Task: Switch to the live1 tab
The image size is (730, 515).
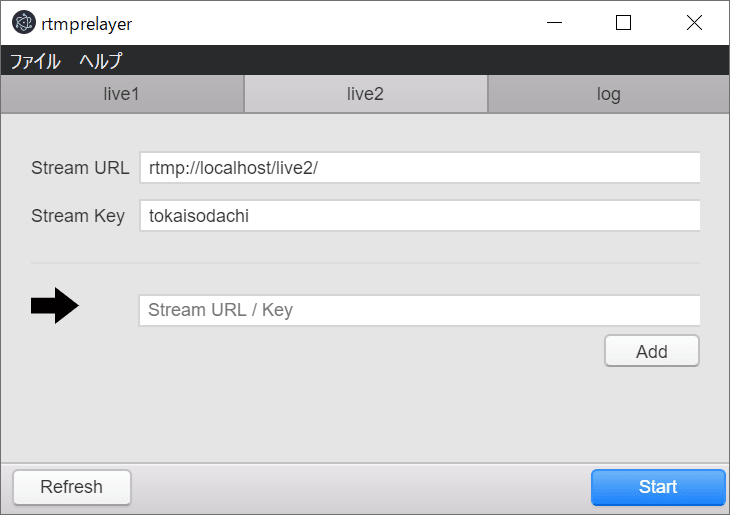Action: [x=122, y=94]
